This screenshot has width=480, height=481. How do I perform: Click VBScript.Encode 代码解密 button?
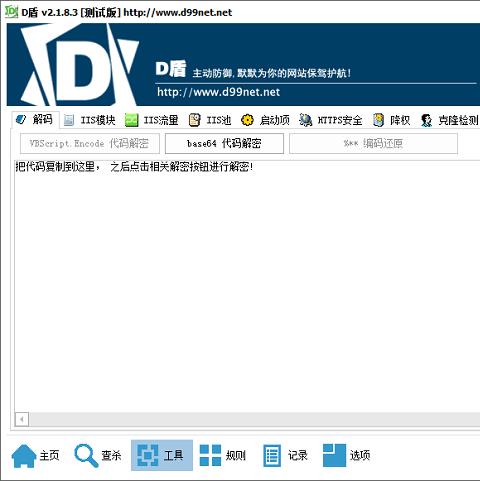point(90,144)
